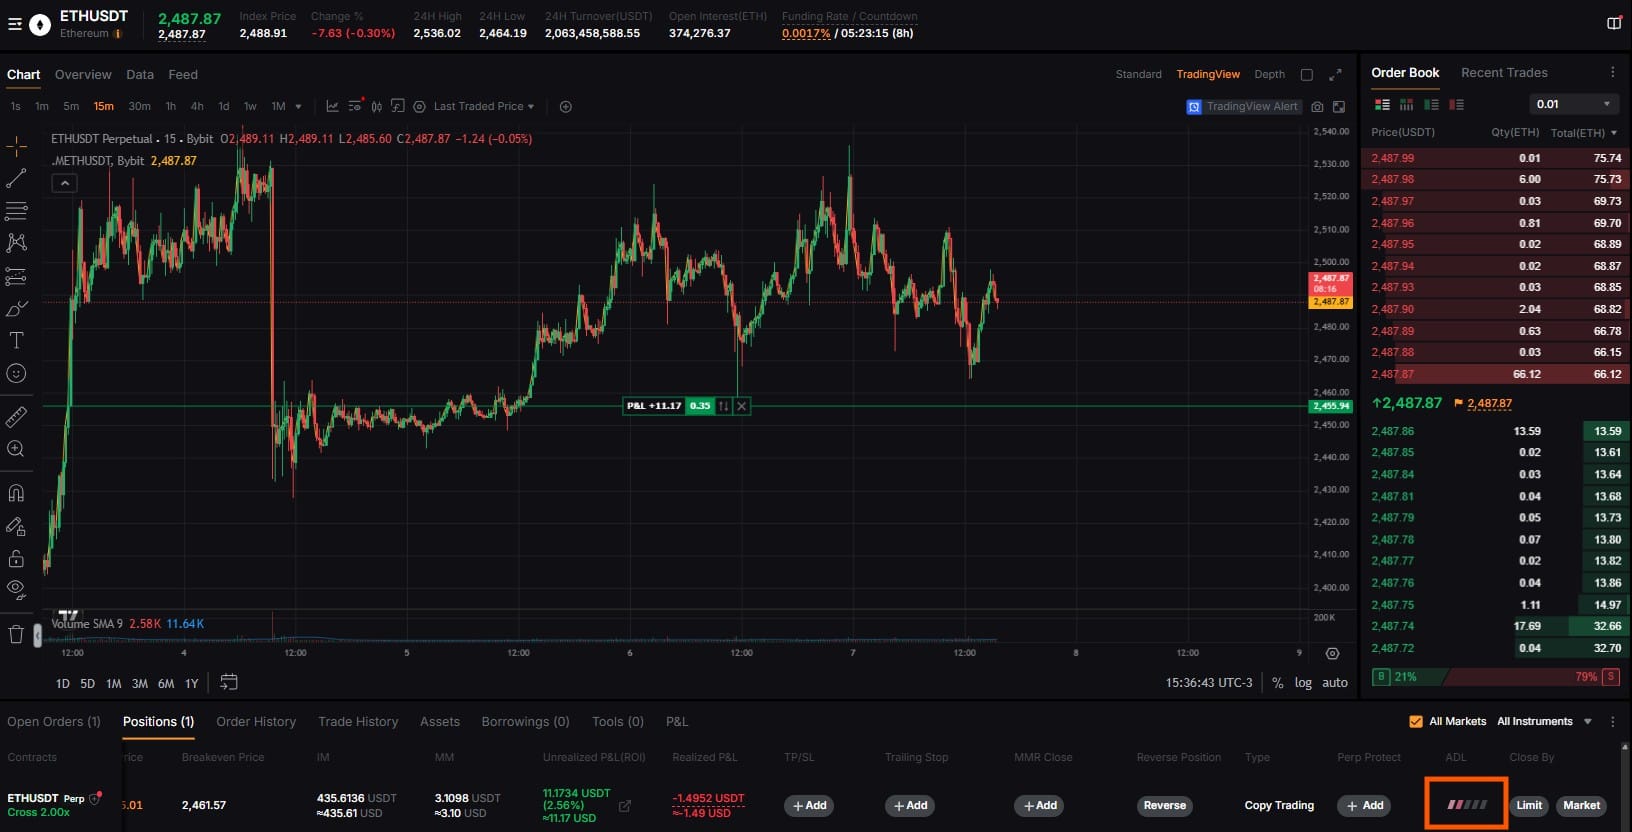Image resolution: width=1632 pixels, height=832 pixels.
Task: Add a comparison symbol with plus circle
Action: point(566,107)
